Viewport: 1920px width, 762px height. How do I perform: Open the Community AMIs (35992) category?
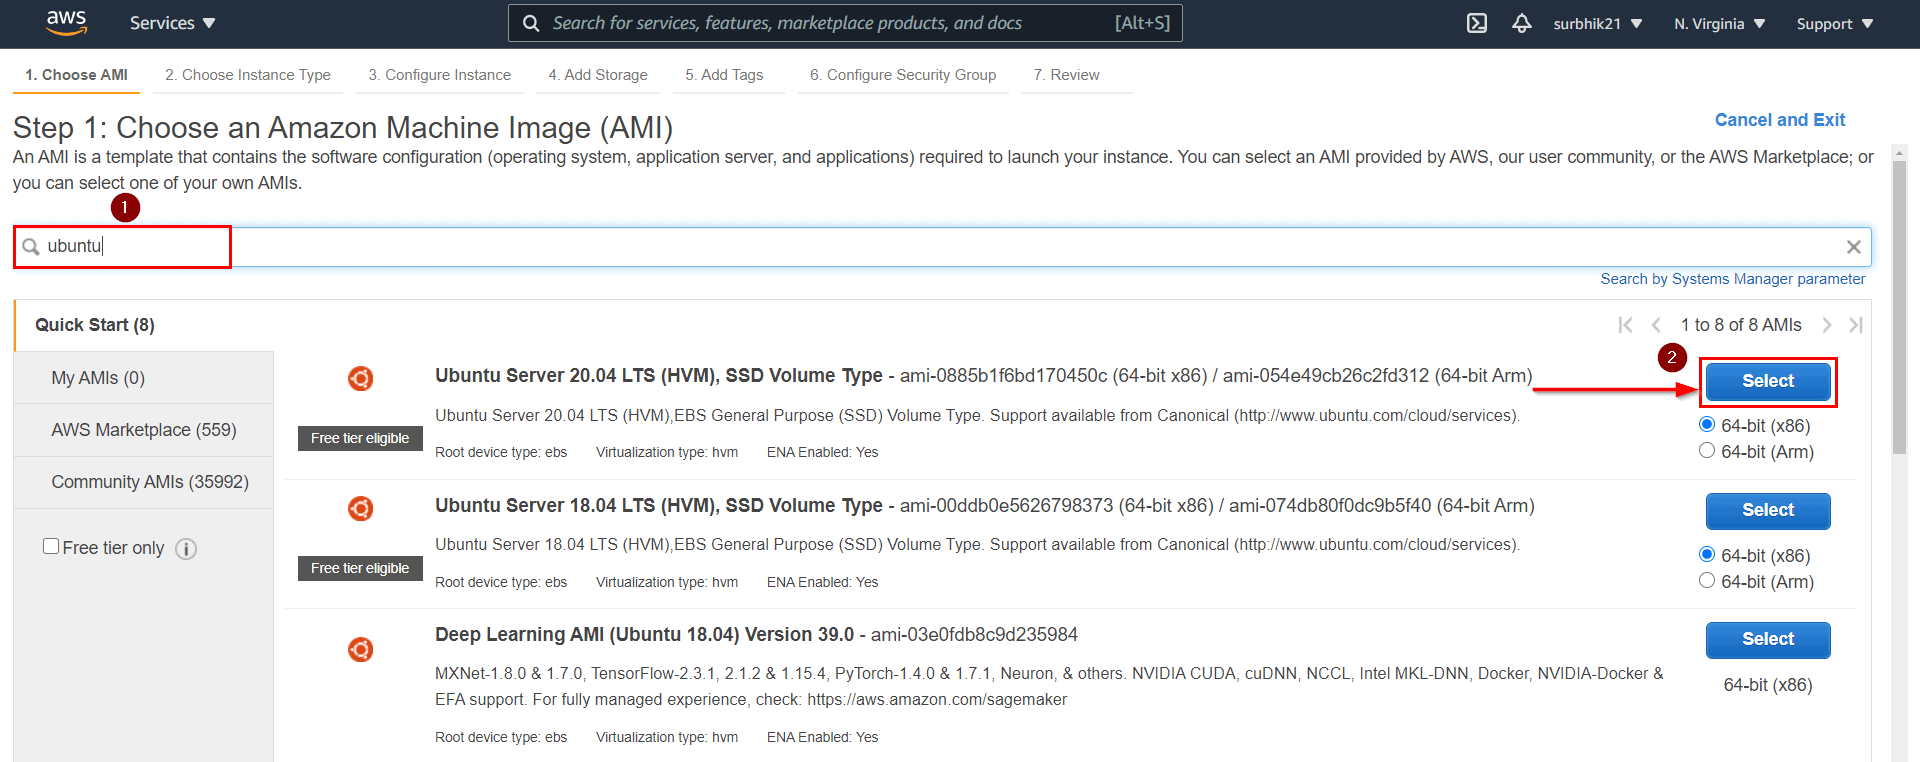144,482
